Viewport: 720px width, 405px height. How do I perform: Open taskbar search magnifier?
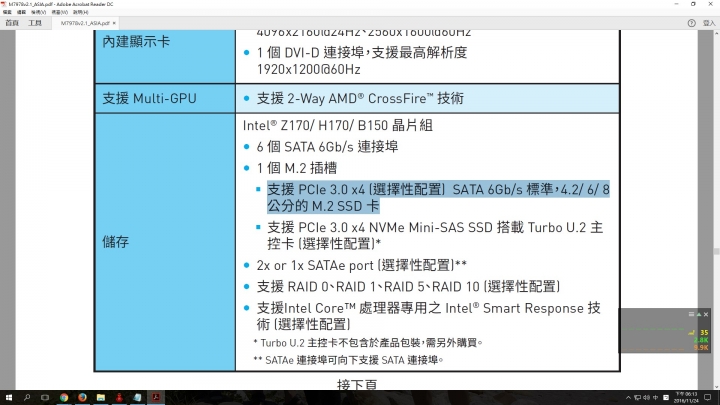(27, 398)
